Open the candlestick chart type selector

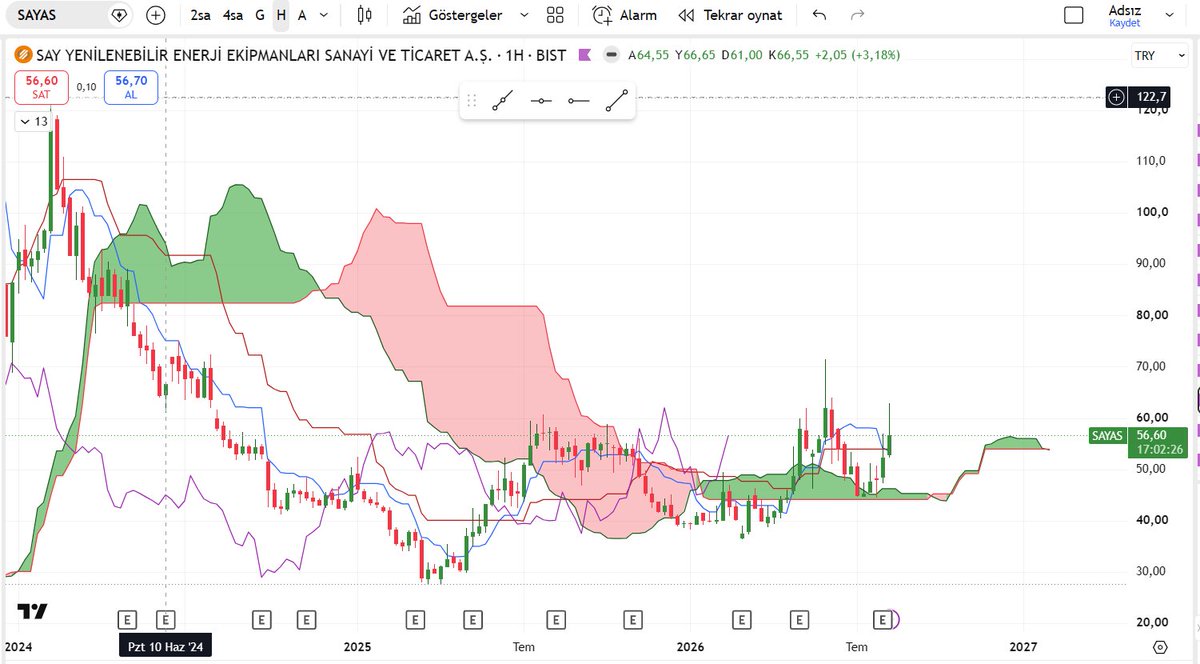[363, 15]
